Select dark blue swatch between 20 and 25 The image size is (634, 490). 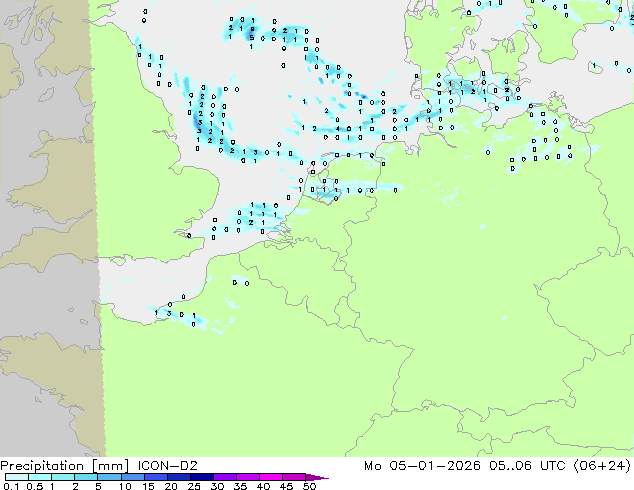[179, 477]
